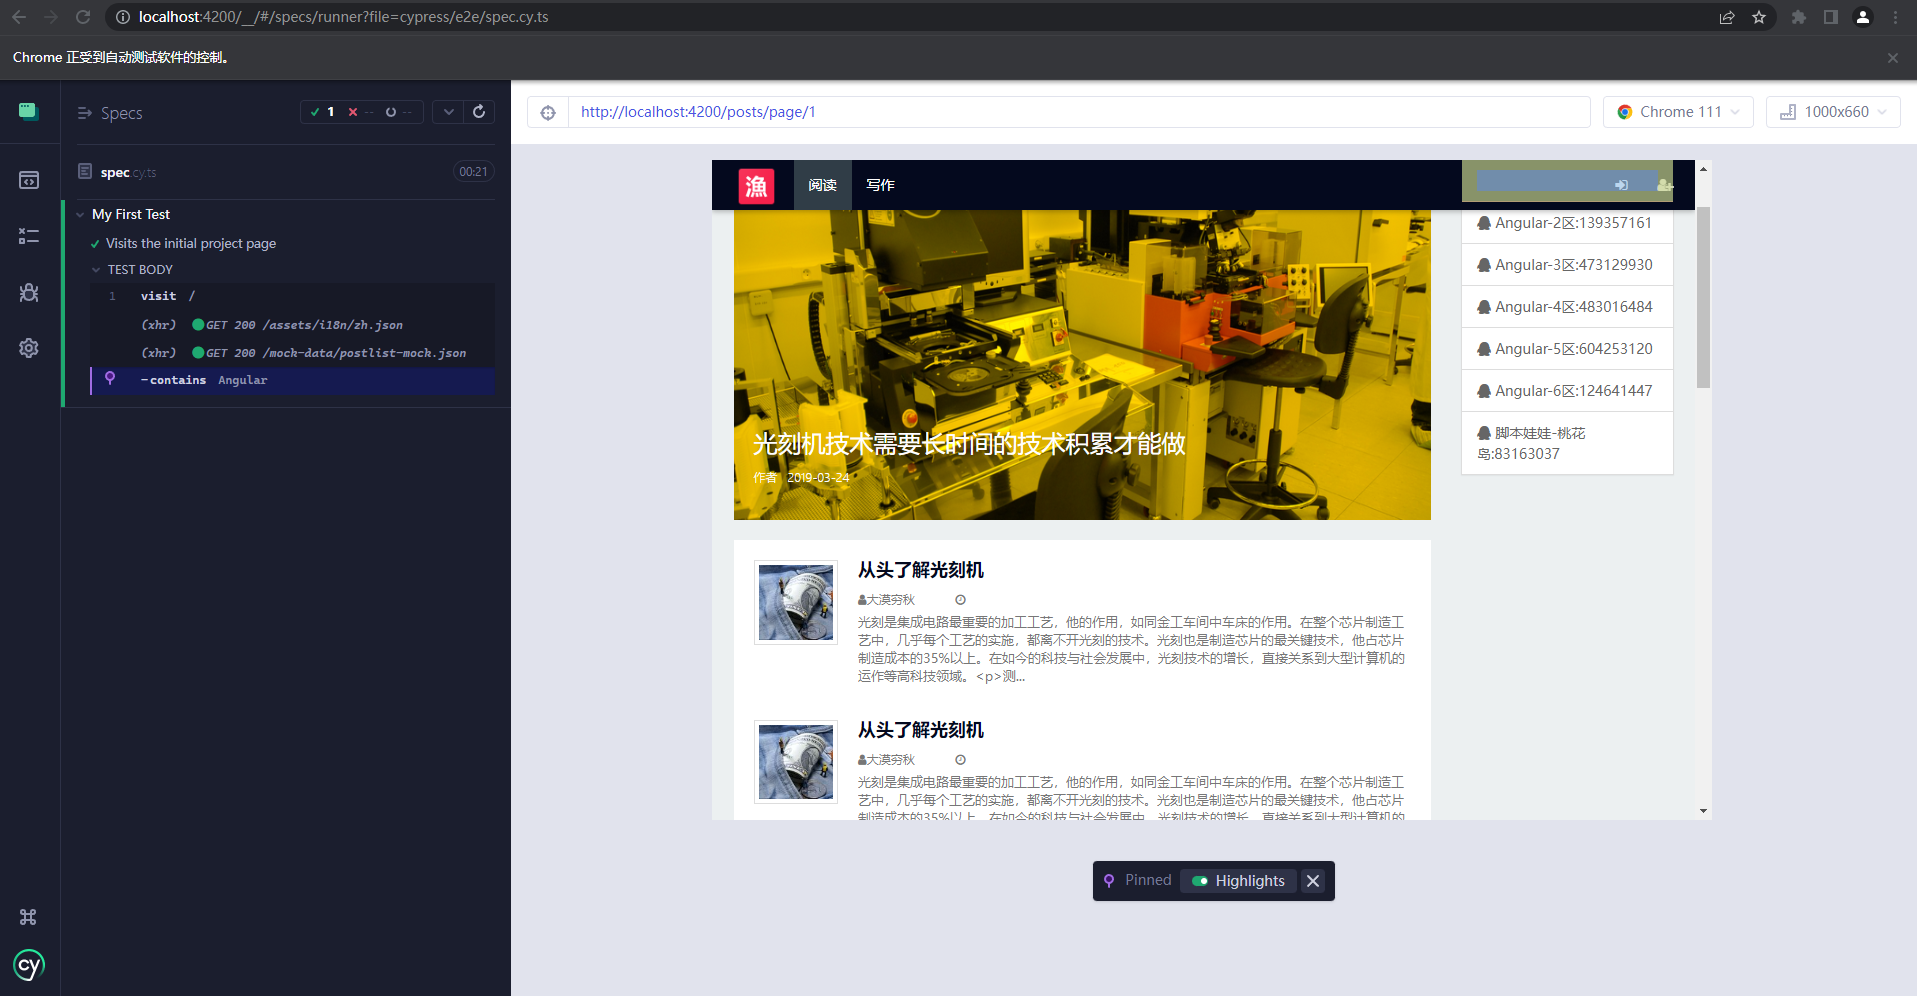Click the pin icon on the contains command
The image size is (1917, 996).
pyautogui.click(x=110, y=378)
